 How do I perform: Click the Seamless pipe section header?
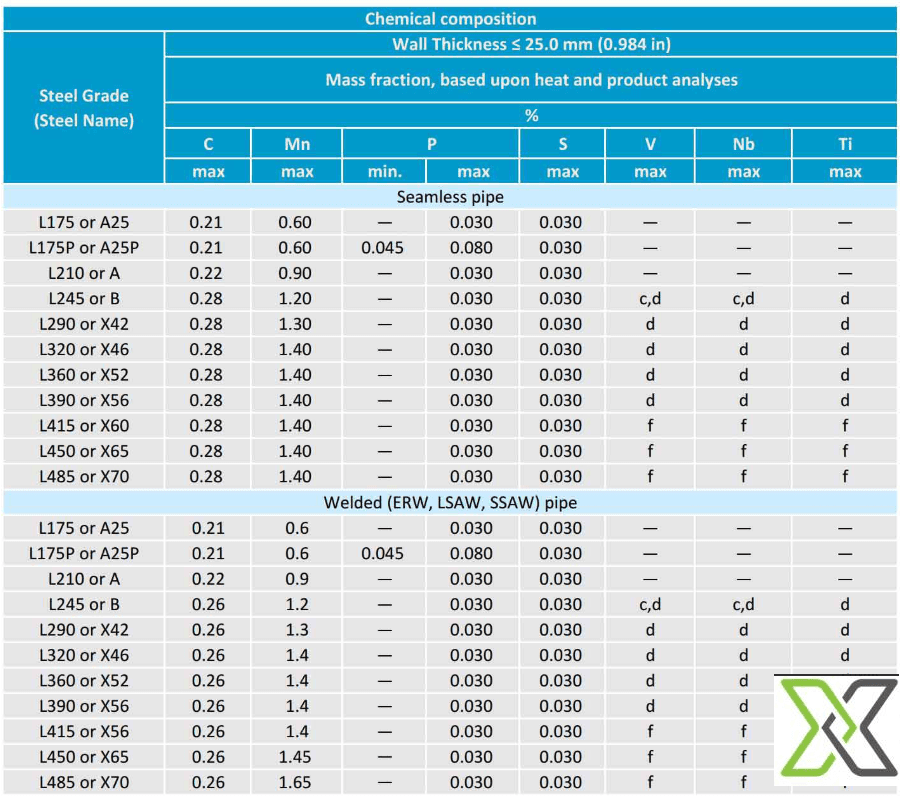coord(452,197)
